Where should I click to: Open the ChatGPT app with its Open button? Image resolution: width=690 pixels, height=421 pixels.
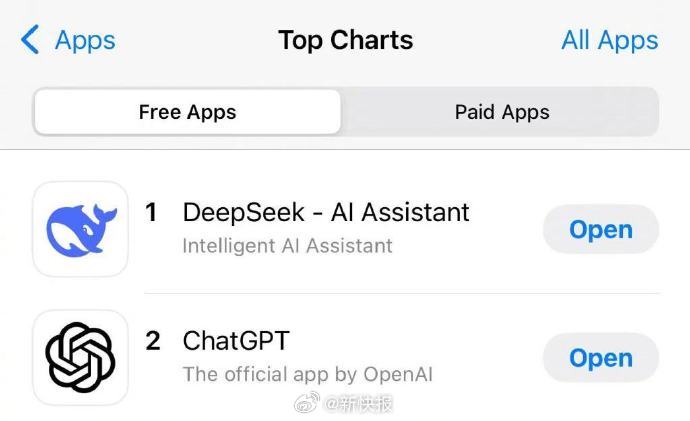[601, 358]
